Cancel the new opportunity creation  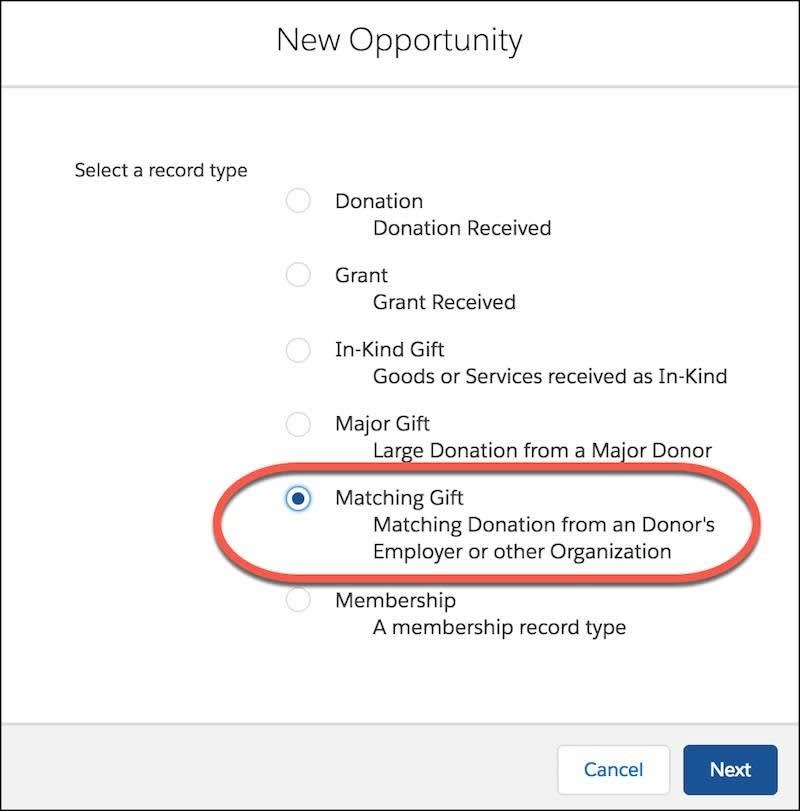click(614, 770)
